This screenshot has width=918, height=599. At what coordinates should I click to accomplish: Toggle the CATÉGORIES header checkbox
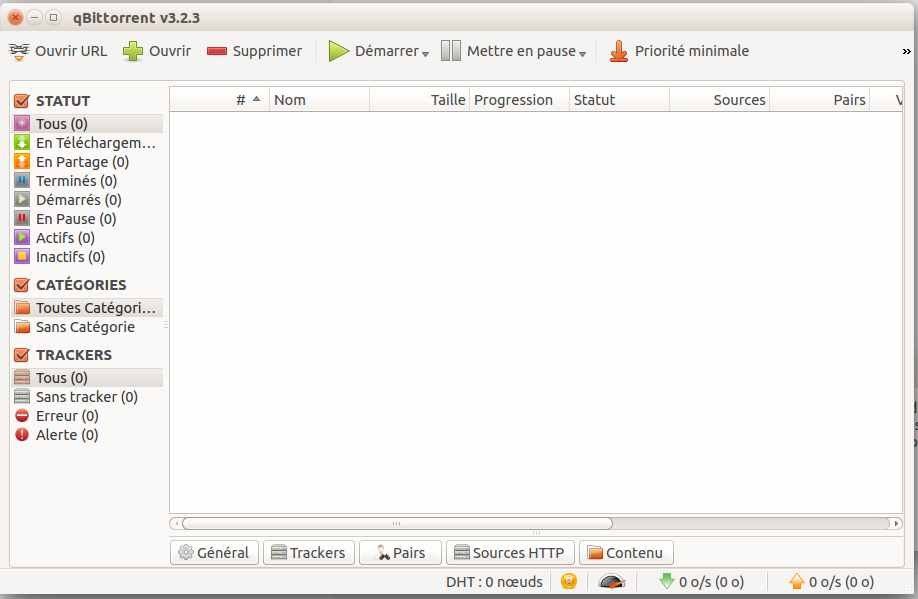tap(20, 284)
